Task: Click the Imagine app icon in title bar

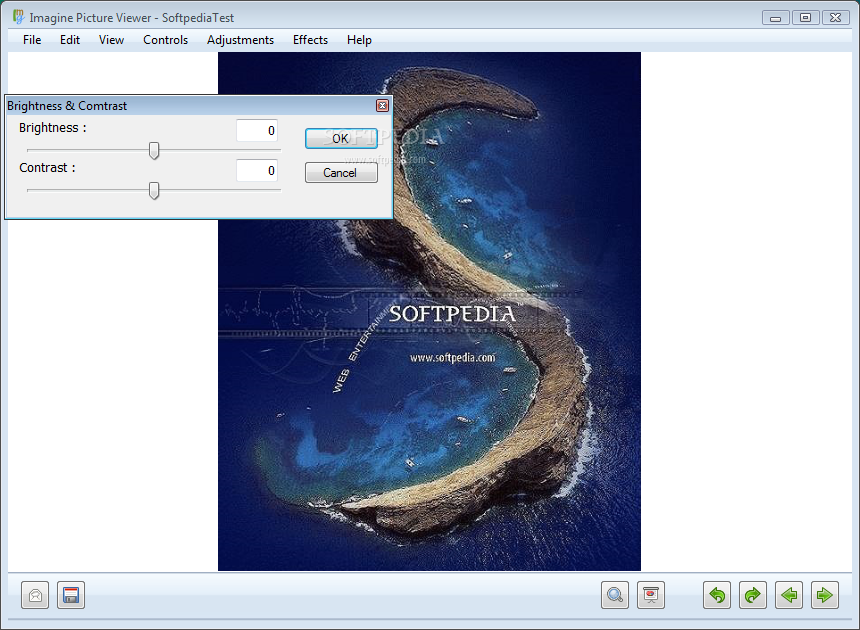Action: point(18,17)
